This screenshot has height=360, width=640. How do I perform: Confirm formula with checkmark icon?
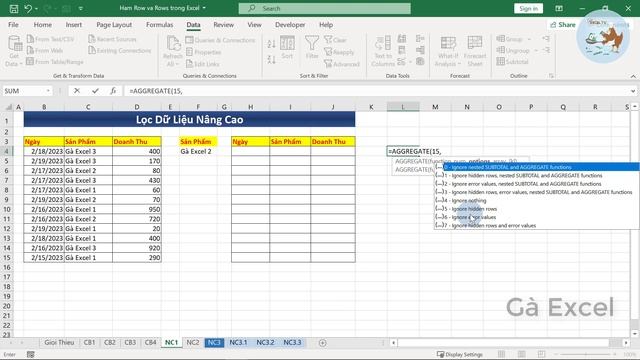click(x=95, y=91)
